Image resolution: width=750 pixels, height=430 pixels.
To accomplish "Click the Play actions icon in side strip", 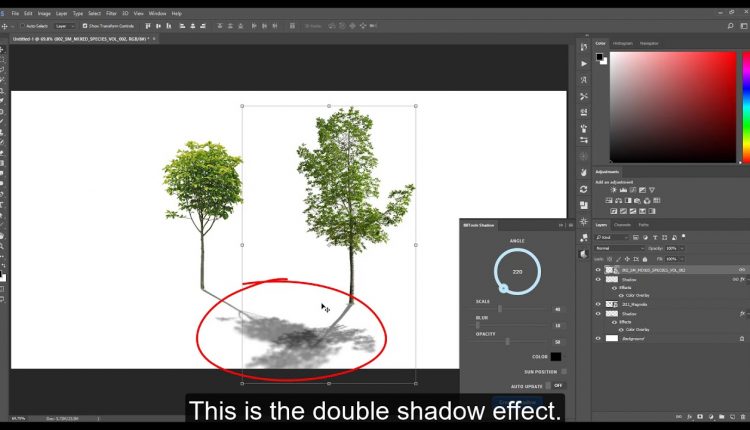I will tap(583, 62).
